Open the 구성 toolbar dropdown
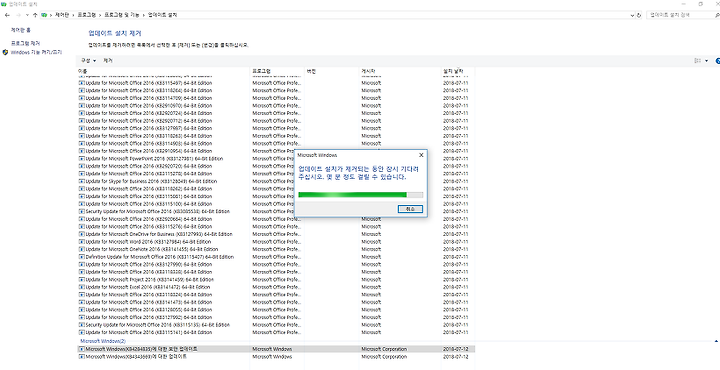This screenshot has height=370, width=720. pyautogui.click(x=89, y=61)
